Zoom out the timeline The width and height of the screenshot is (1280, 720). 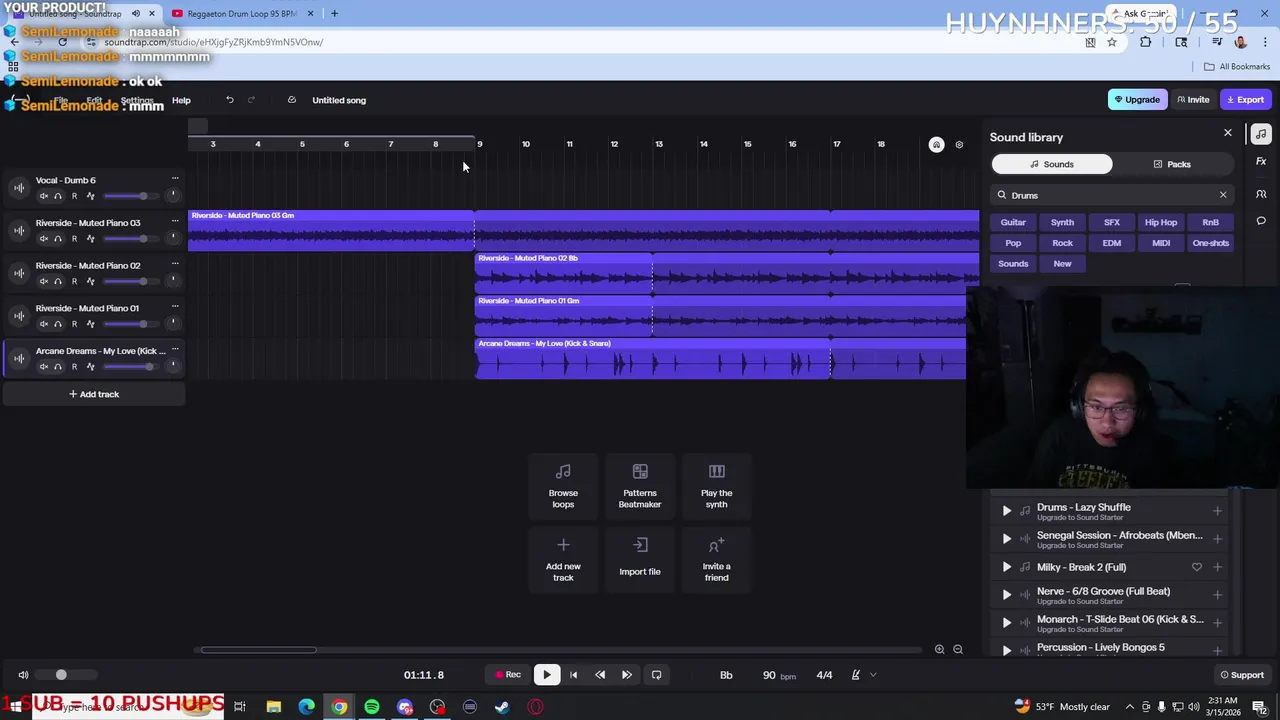(x=958, y=650)
